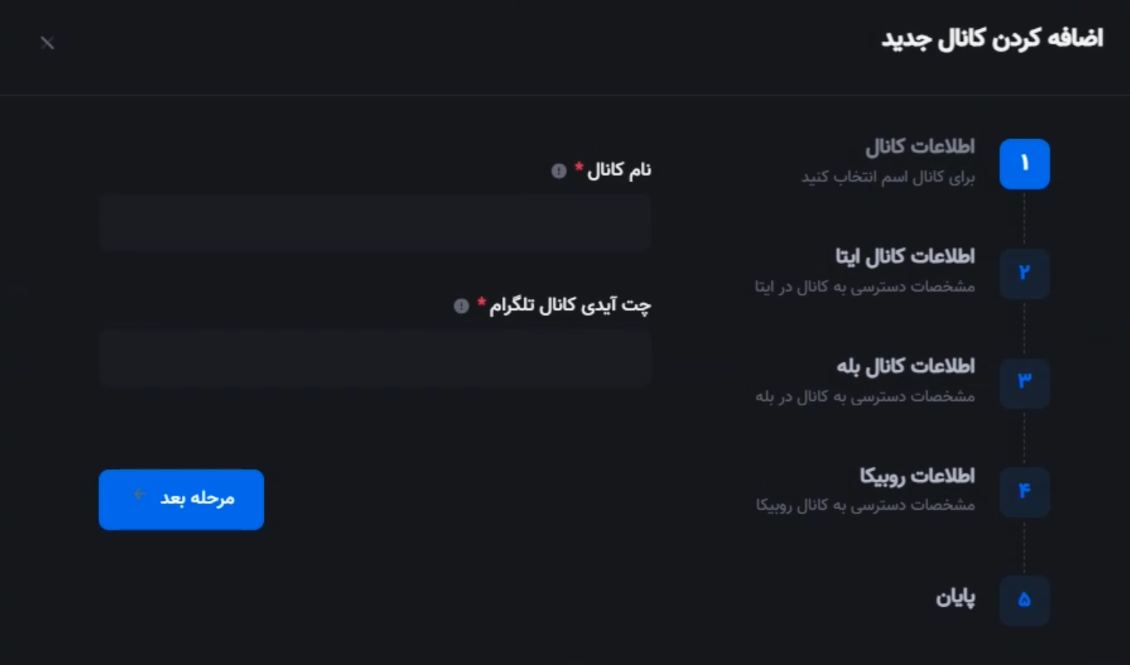This screenshot has height=665, width=1130.
Task: Click the step ۱ number badge
Action: [1024, 164]
